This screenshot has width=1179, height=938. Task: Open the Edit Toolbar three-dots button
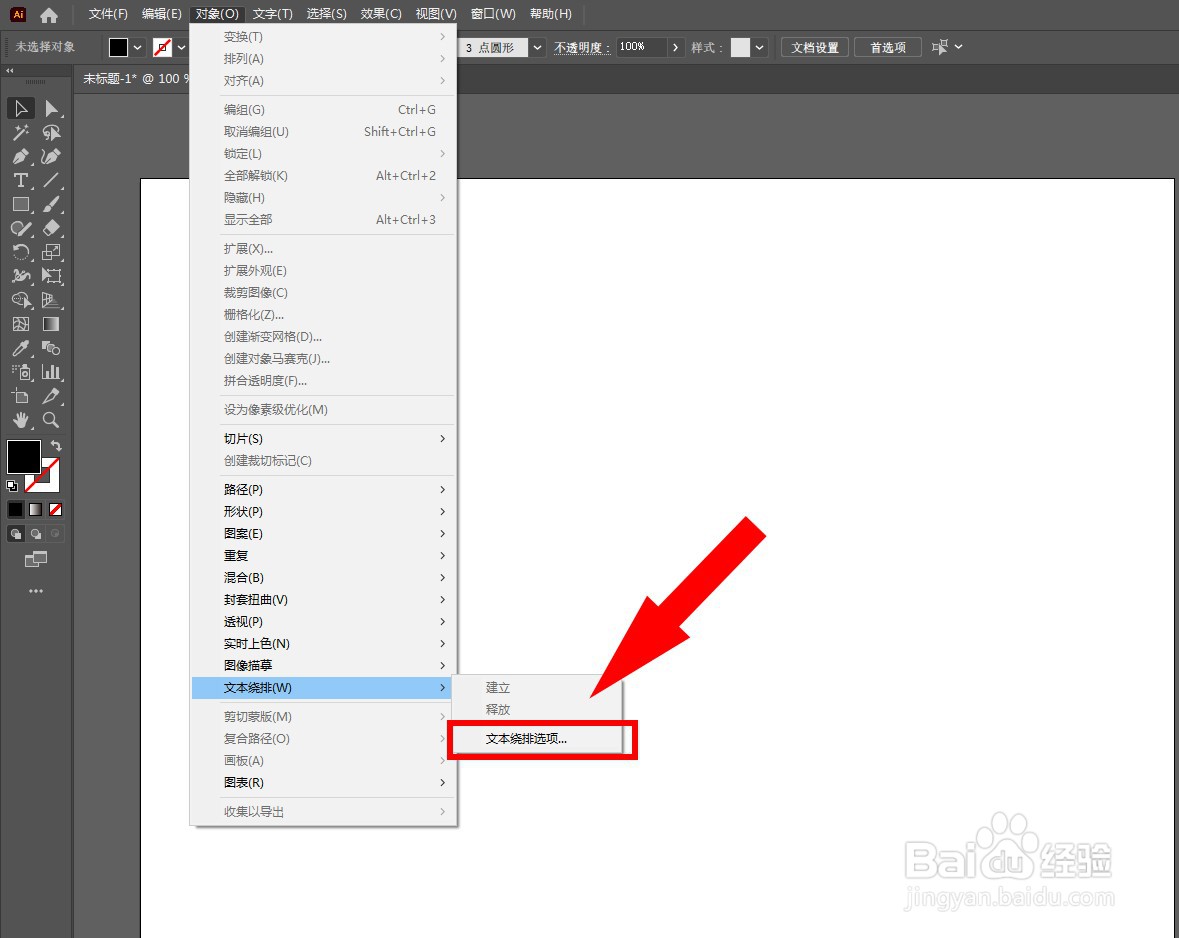click(x=35, y=591)
